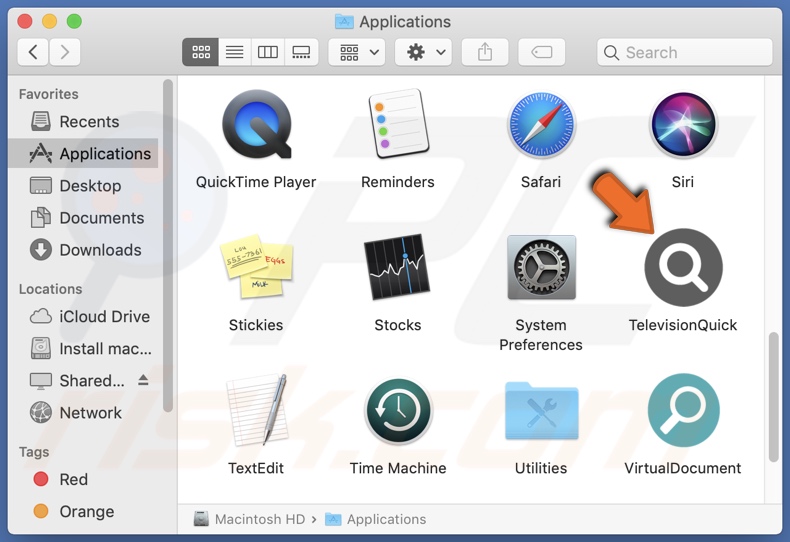Go forward with the right chevron button

pos(64,52)
